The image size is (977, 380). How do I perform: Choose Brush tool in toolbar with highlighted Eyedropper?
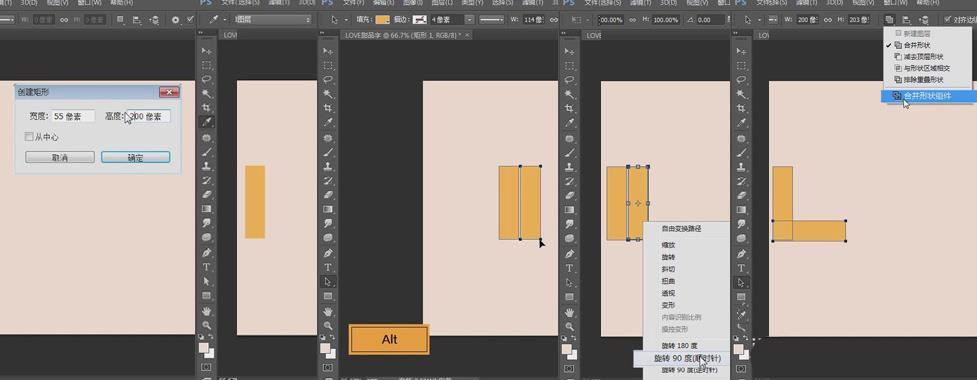tap(207, 152)
